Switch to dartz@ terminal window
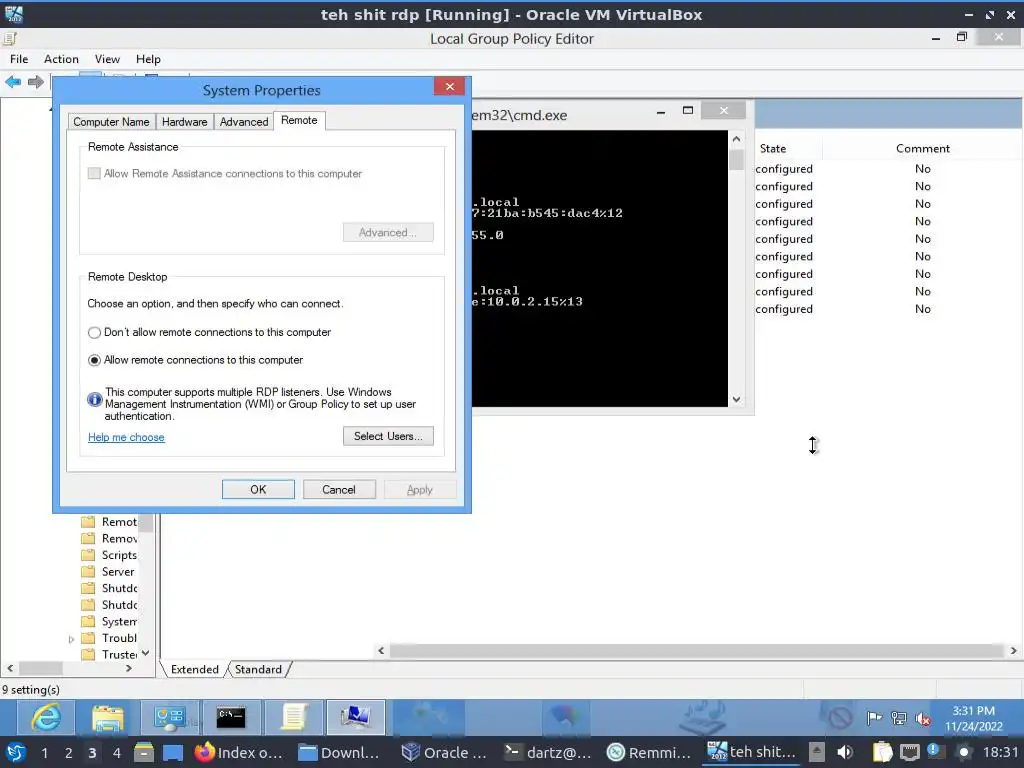1024x768 pixels. point(547,753)
